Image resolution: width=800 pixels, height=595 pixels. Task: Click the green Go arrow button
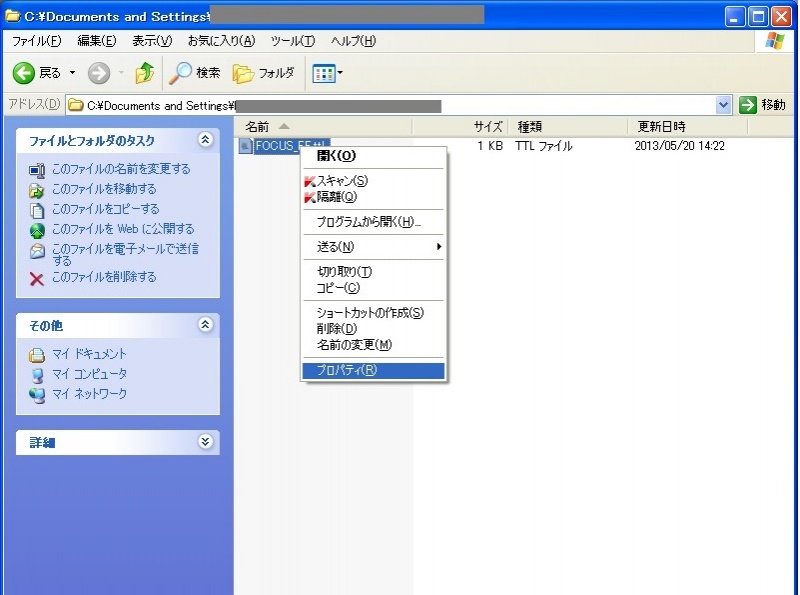[749, 105]
